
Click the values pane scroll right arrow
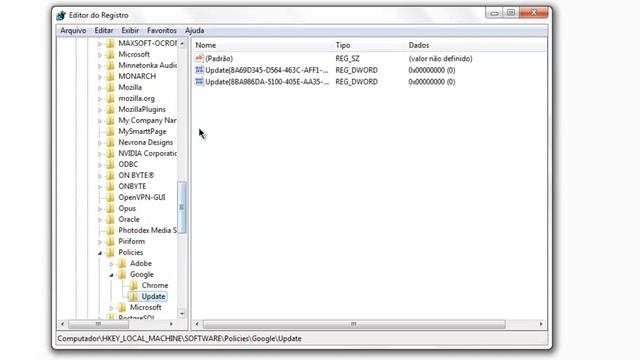(x=541, y=324)
